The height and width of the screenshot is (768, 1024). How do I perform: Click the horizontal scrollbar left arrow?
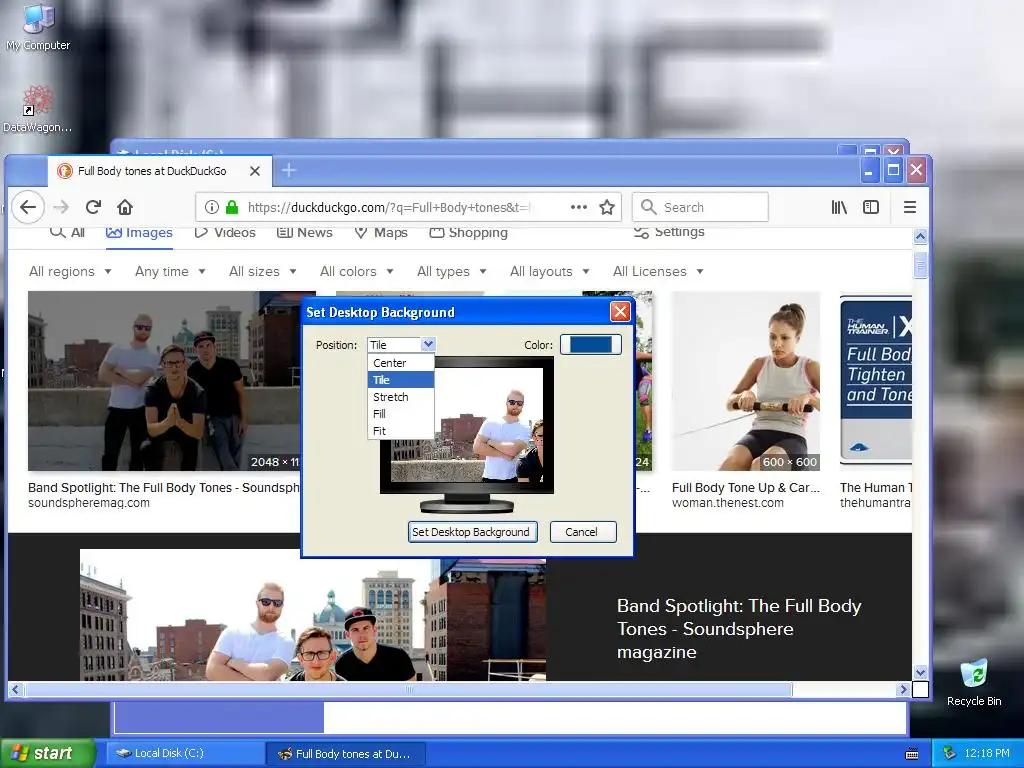(16, 690)
